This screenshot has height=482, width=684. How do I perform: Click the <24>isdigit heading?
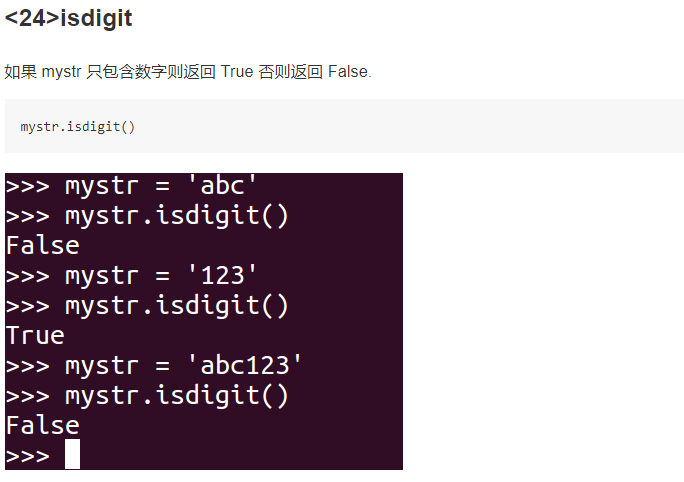point(68,18)
